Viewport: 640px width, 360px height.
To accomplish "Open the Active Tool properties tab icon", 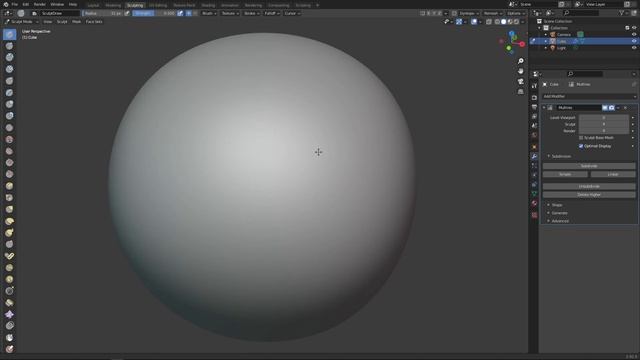I will 534,86.
